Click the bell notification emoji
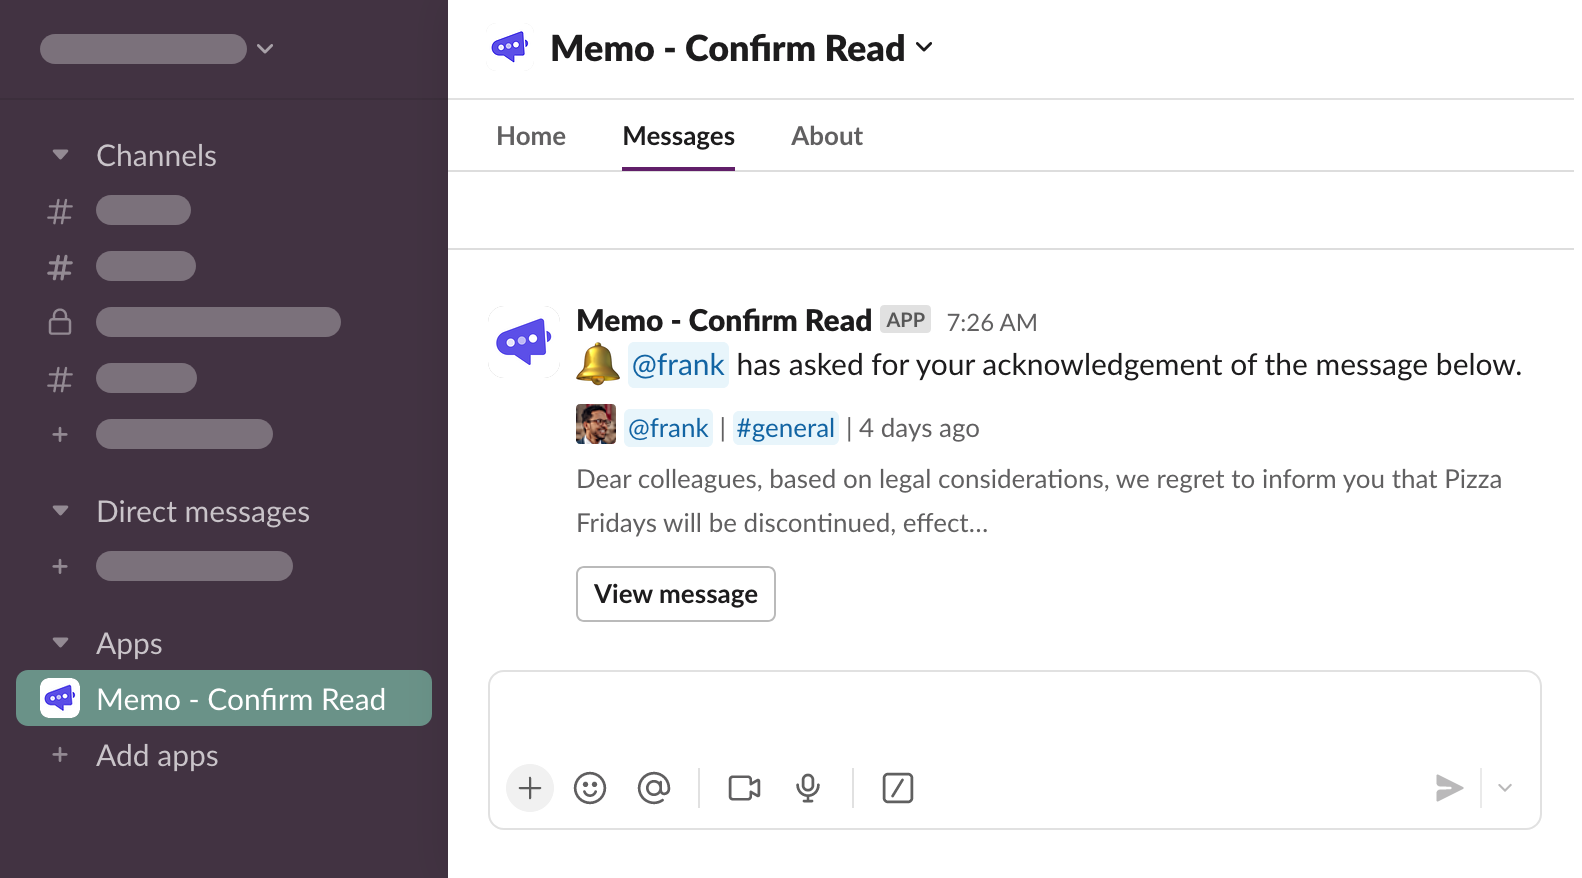1582x878 pixels. (598, 364)
